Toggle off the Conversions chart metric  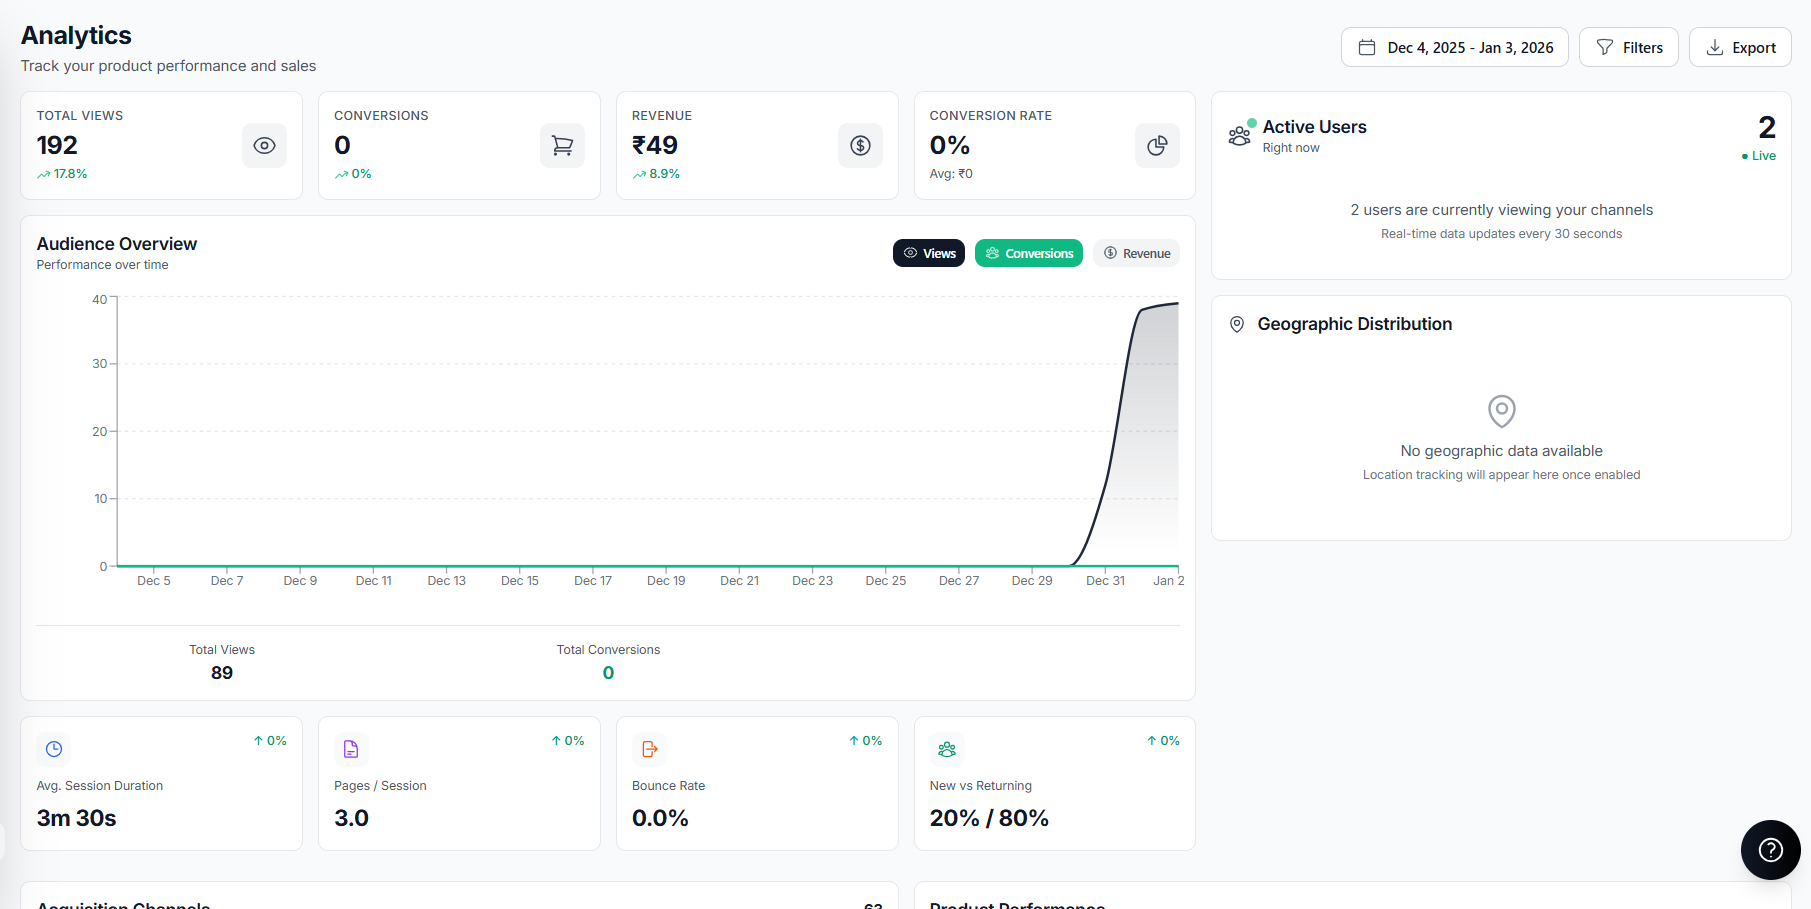click(x=1028, y=253)
